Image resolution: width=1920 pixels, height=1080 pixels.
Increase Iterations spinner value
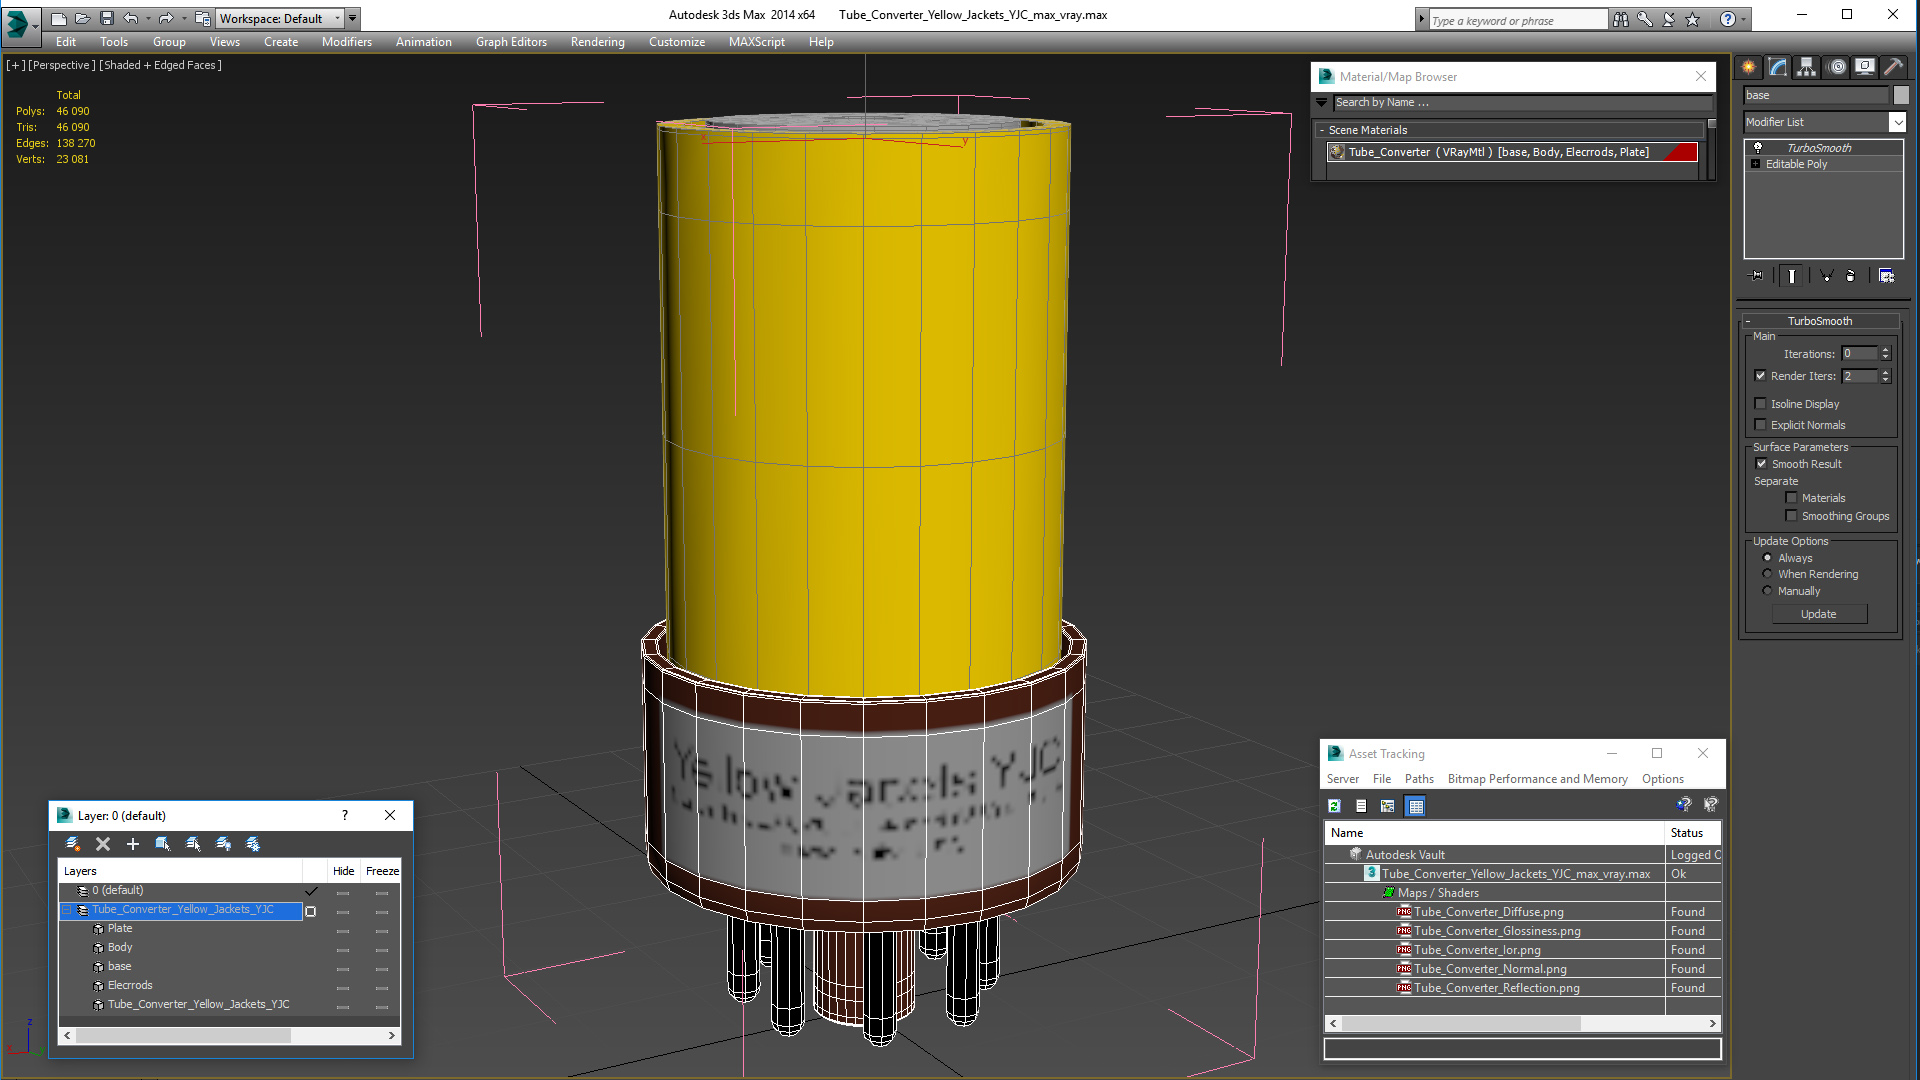(x=1886, y=350)
